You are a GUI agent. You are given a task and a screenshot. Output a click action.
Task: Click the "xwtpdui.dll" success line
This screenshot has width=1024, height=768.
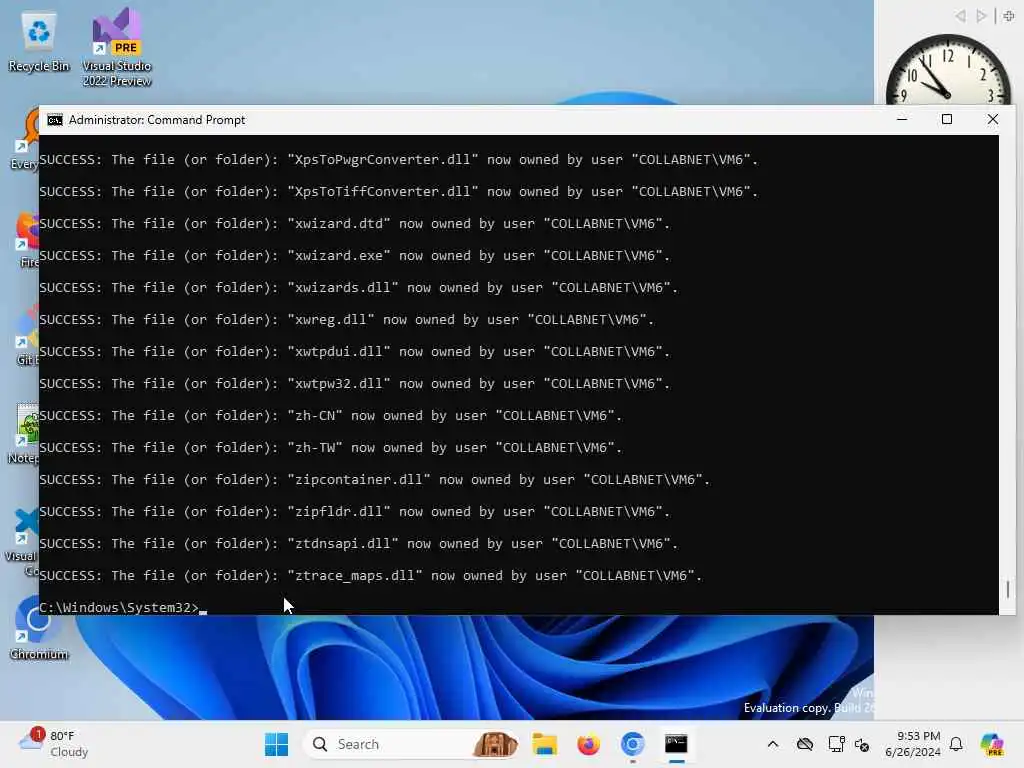pyautogui.click(x=355, y=351)
